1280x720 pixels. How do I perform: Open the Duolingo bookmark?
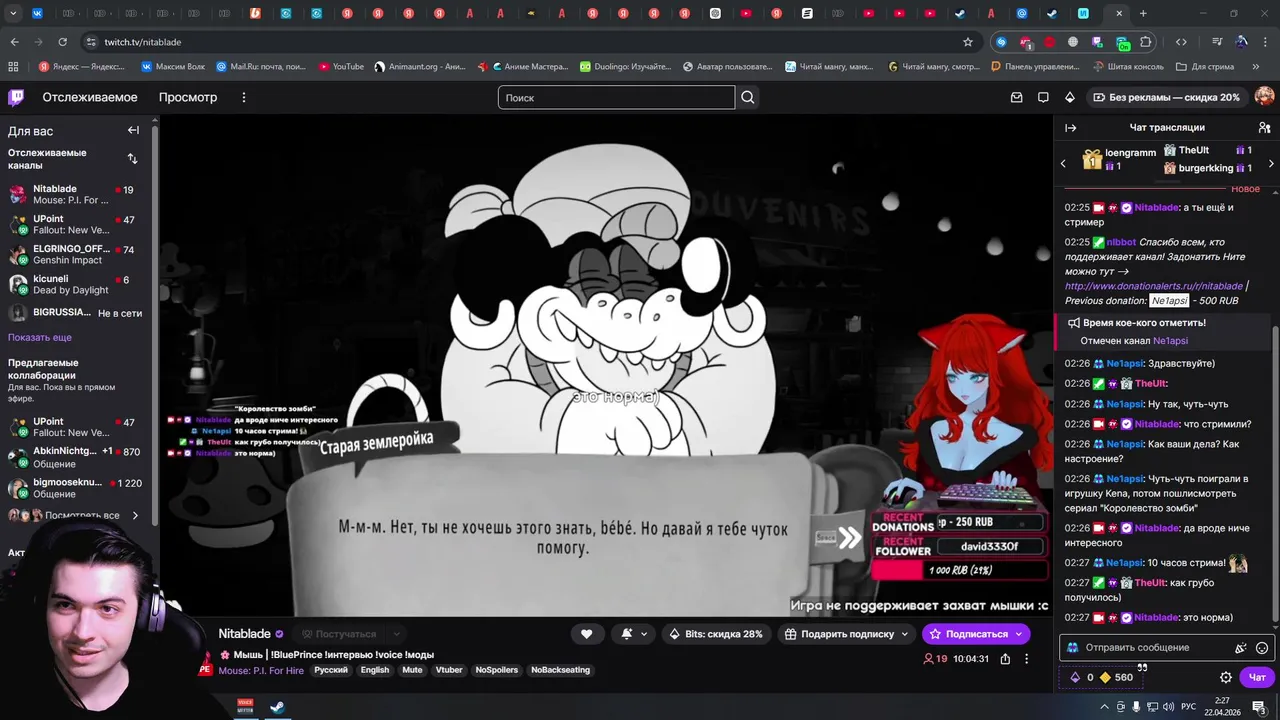tap(625, 67)
